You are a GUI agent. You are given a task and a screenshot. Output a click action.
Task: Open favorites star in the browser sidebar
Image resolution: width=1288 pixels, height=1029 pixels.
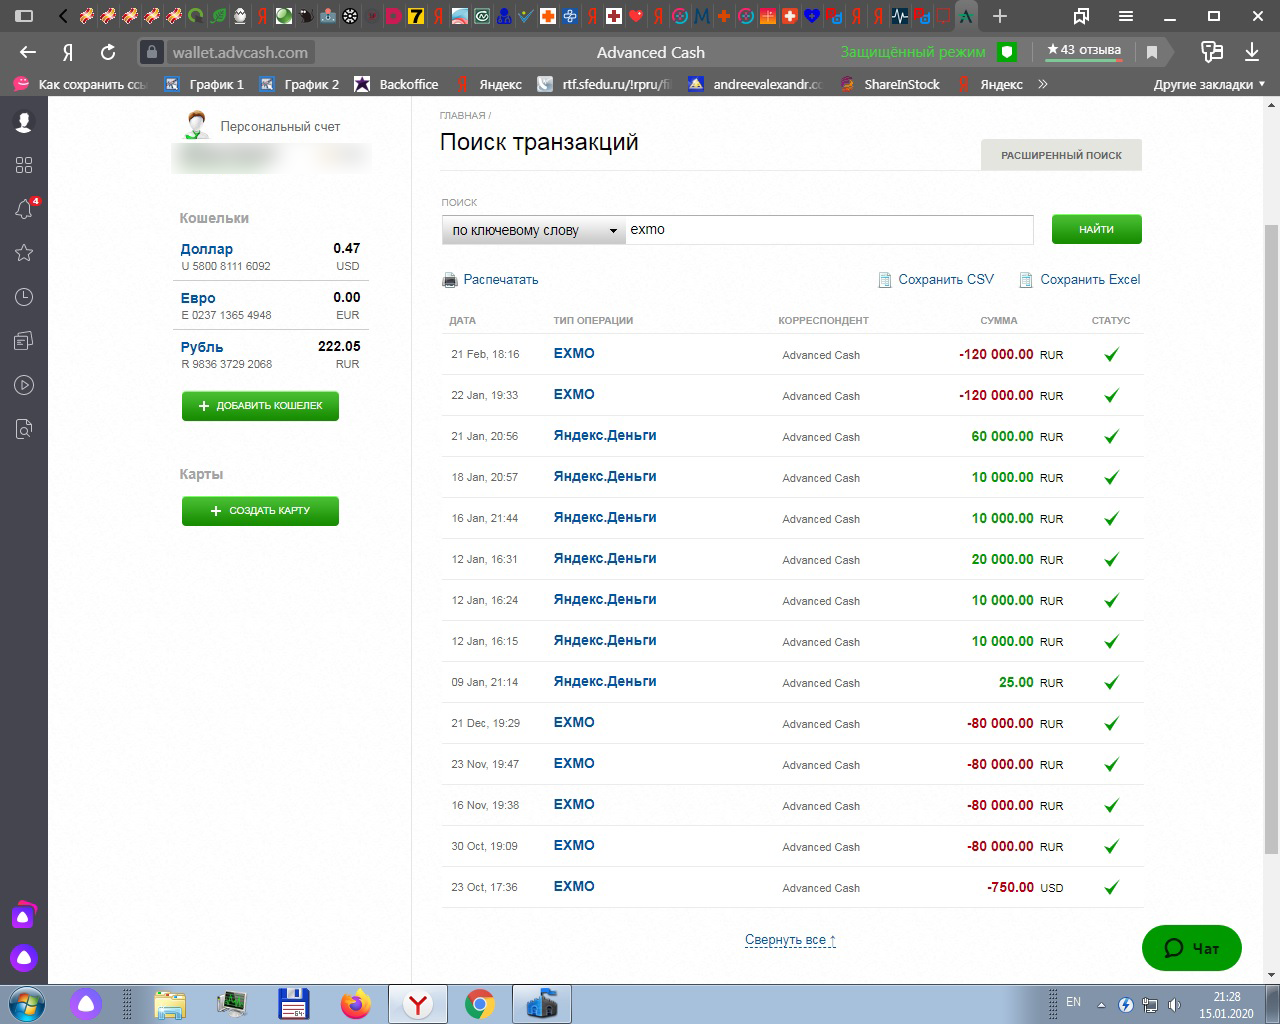(24, 253)
